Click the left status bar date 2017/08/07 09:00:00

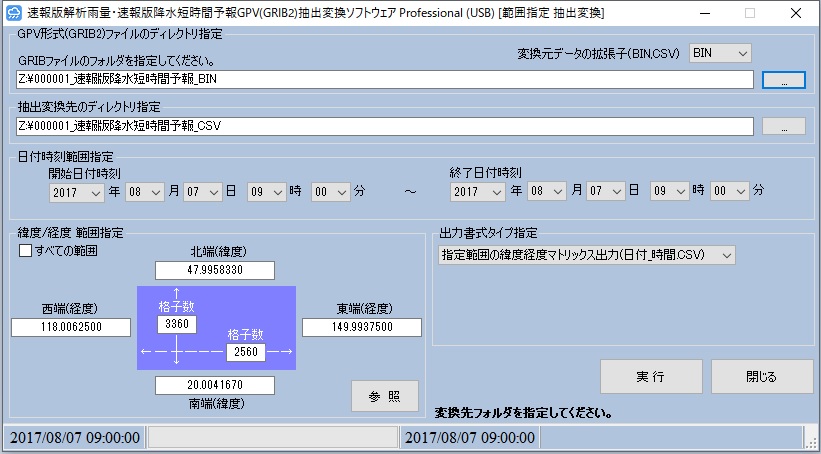click(x=75, y=438)
